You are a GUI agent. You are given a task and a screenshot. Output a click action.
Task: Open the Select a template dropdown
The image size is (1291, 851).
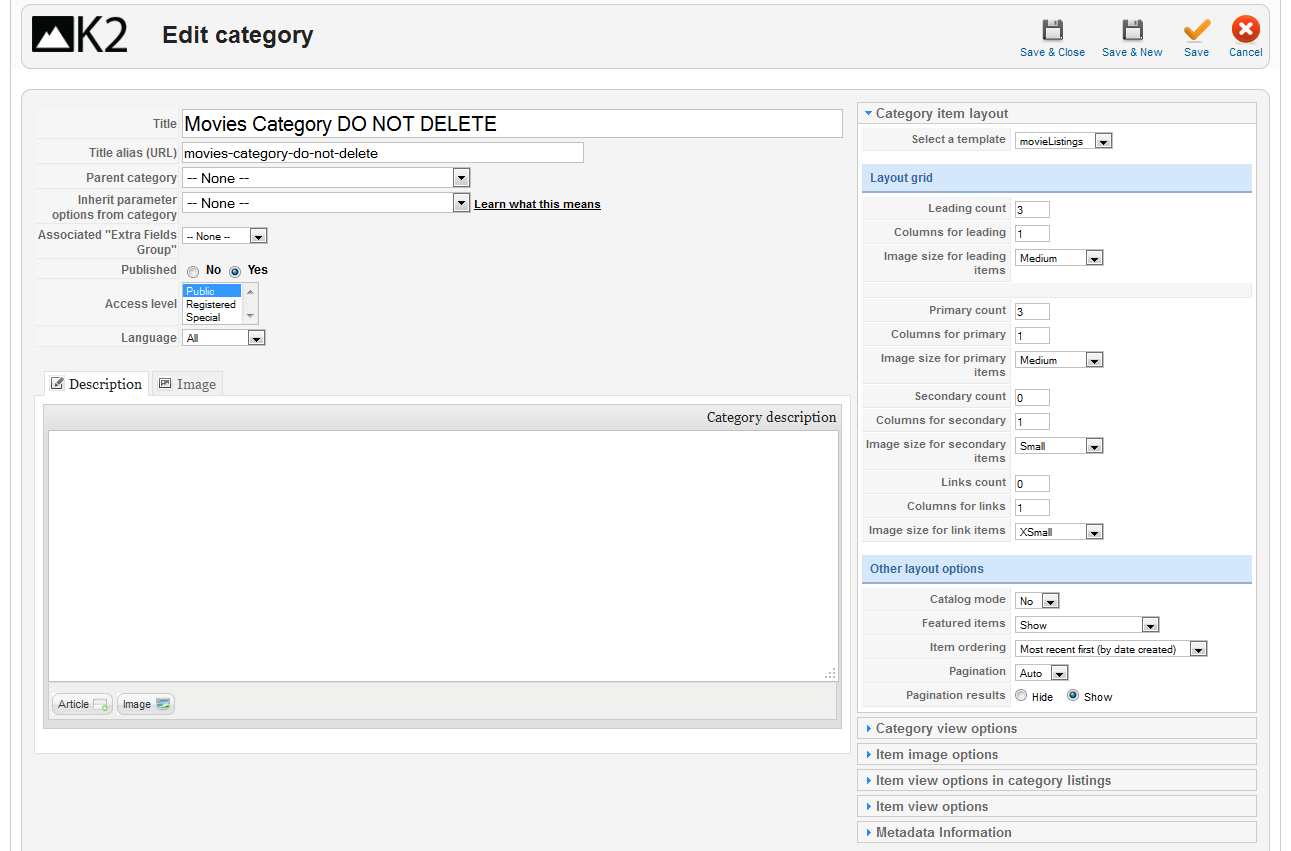coord(1064,141)
